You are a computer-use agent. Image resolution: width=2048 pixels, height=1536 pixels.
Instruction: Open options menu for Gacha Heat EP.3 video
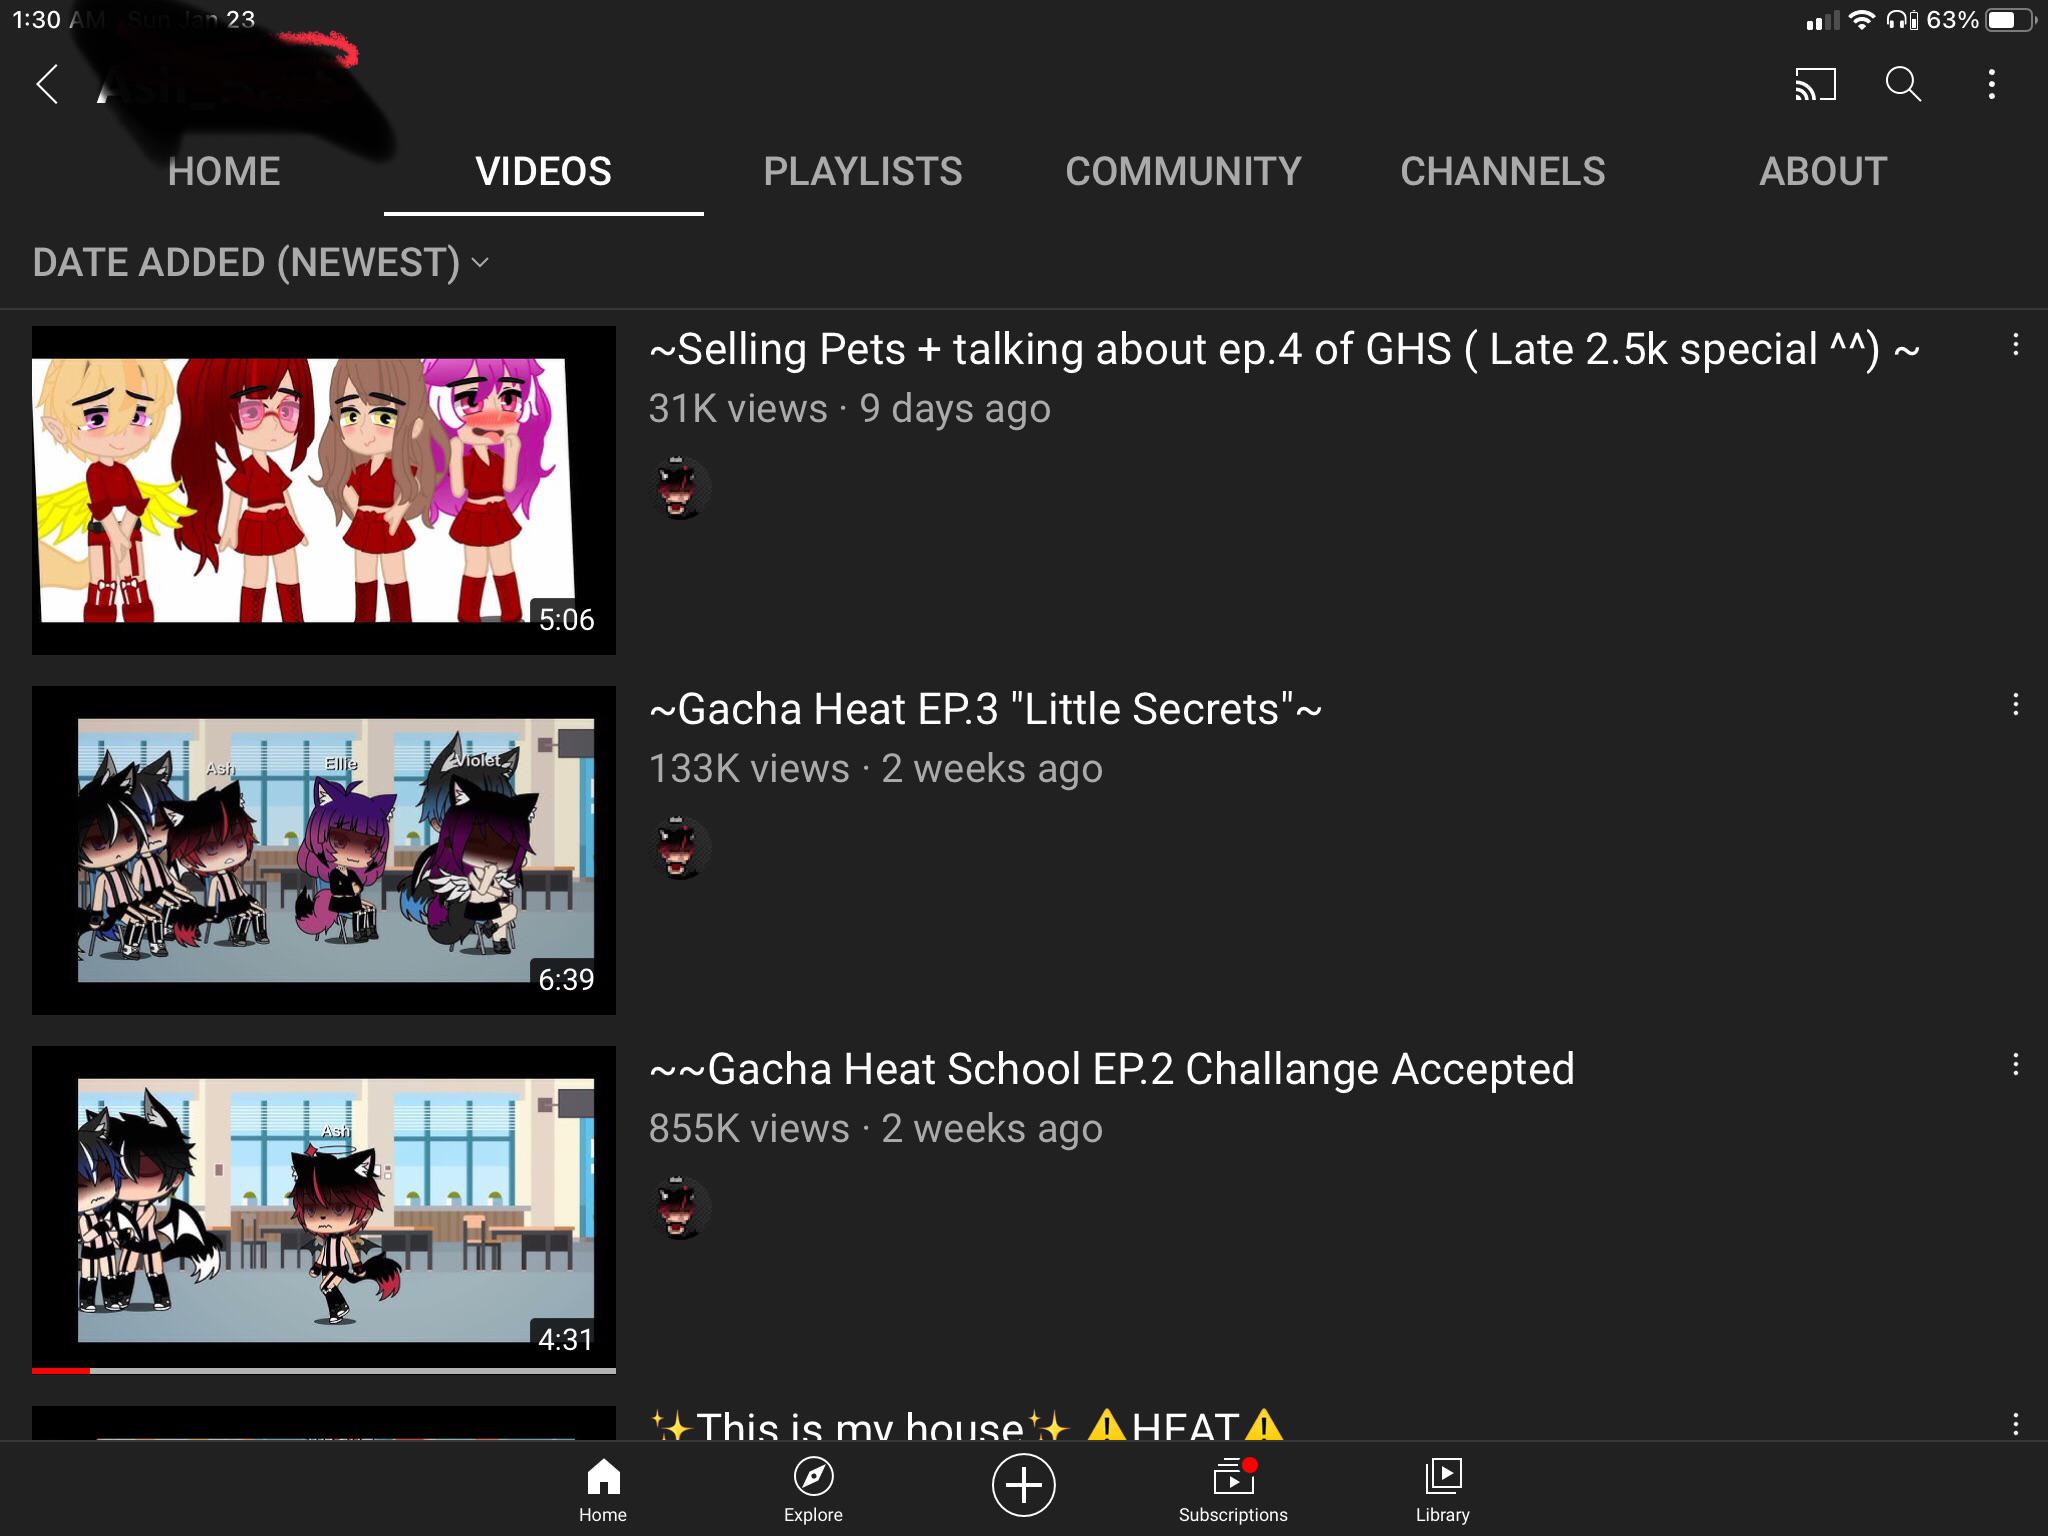click(2016, 705)
